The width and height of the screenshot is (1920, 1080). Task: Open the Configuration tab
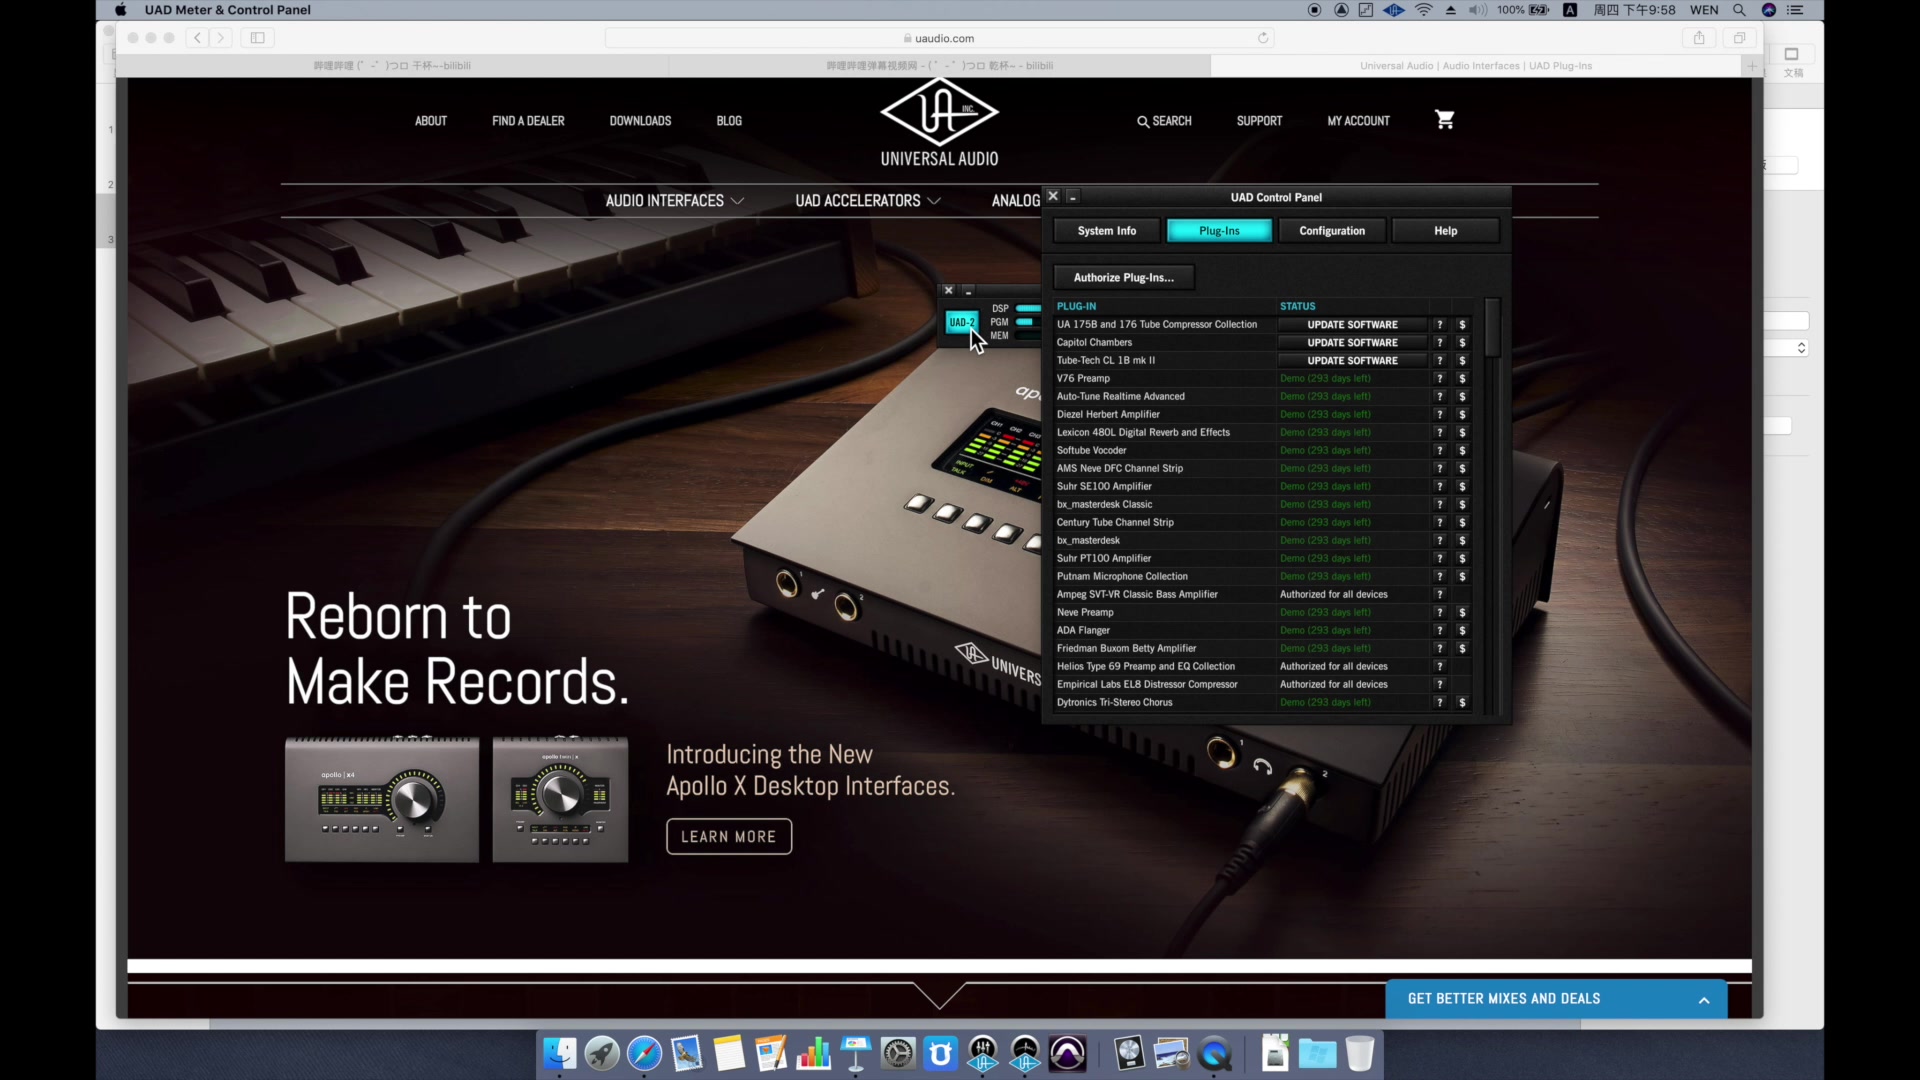pyautogui.click(x=1332, y=231)
